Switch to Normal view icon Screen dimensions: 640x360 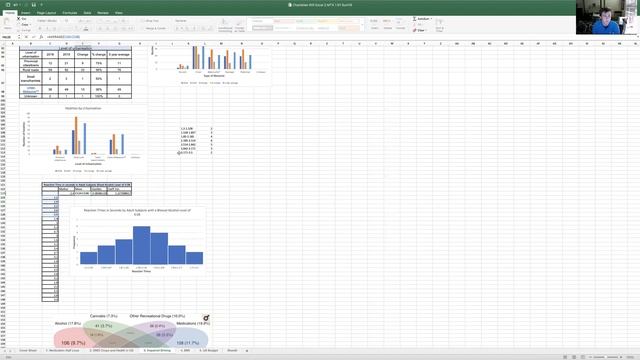pos(565,357)
